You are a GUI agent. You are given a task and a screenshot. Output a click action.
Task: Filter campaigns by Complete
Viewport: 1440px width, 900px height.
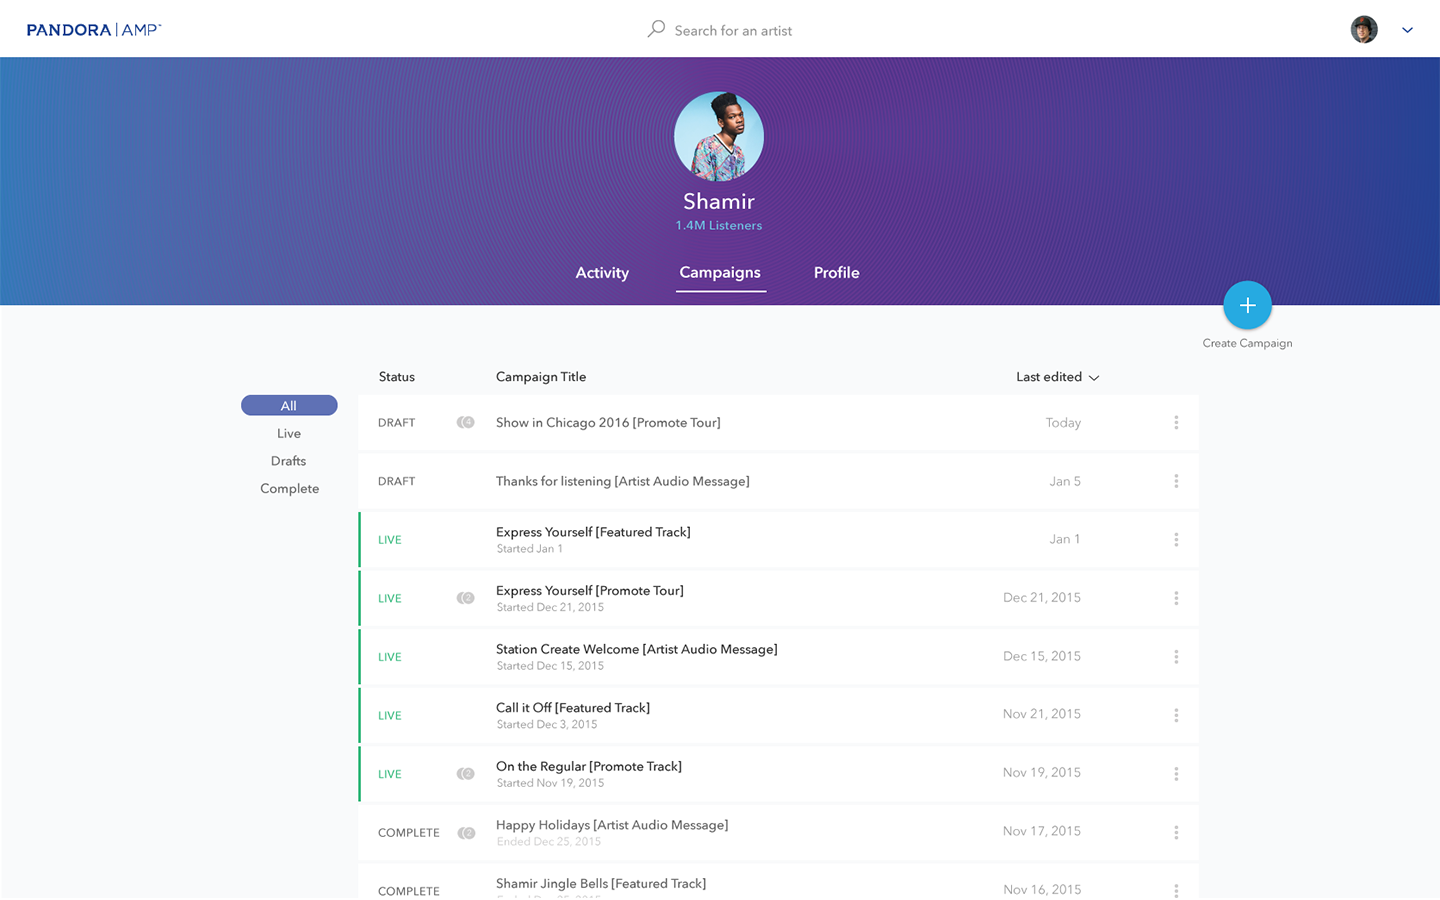[290, 488]
